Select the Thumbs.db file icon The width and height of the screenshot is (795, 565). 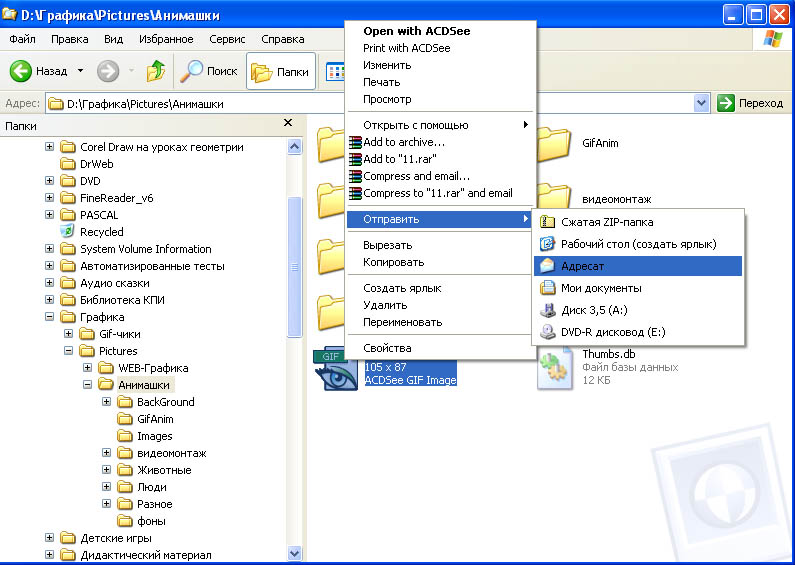(555, 368)
